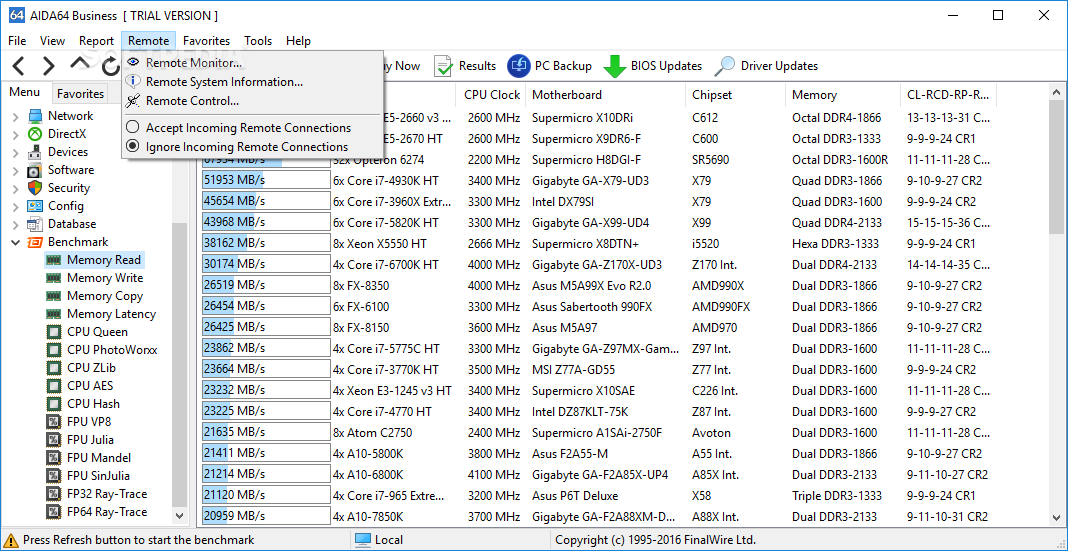Go back with the left arrow icon
This screenshot has width=1068, height=551.
pos(18,66)
